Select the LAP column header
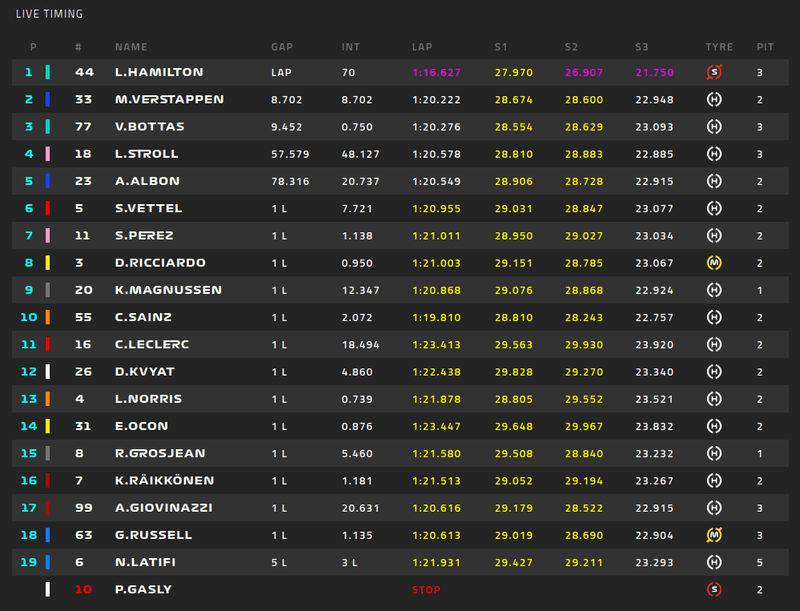The height and width of the screenshot is (611, 800). pos(422,47)
